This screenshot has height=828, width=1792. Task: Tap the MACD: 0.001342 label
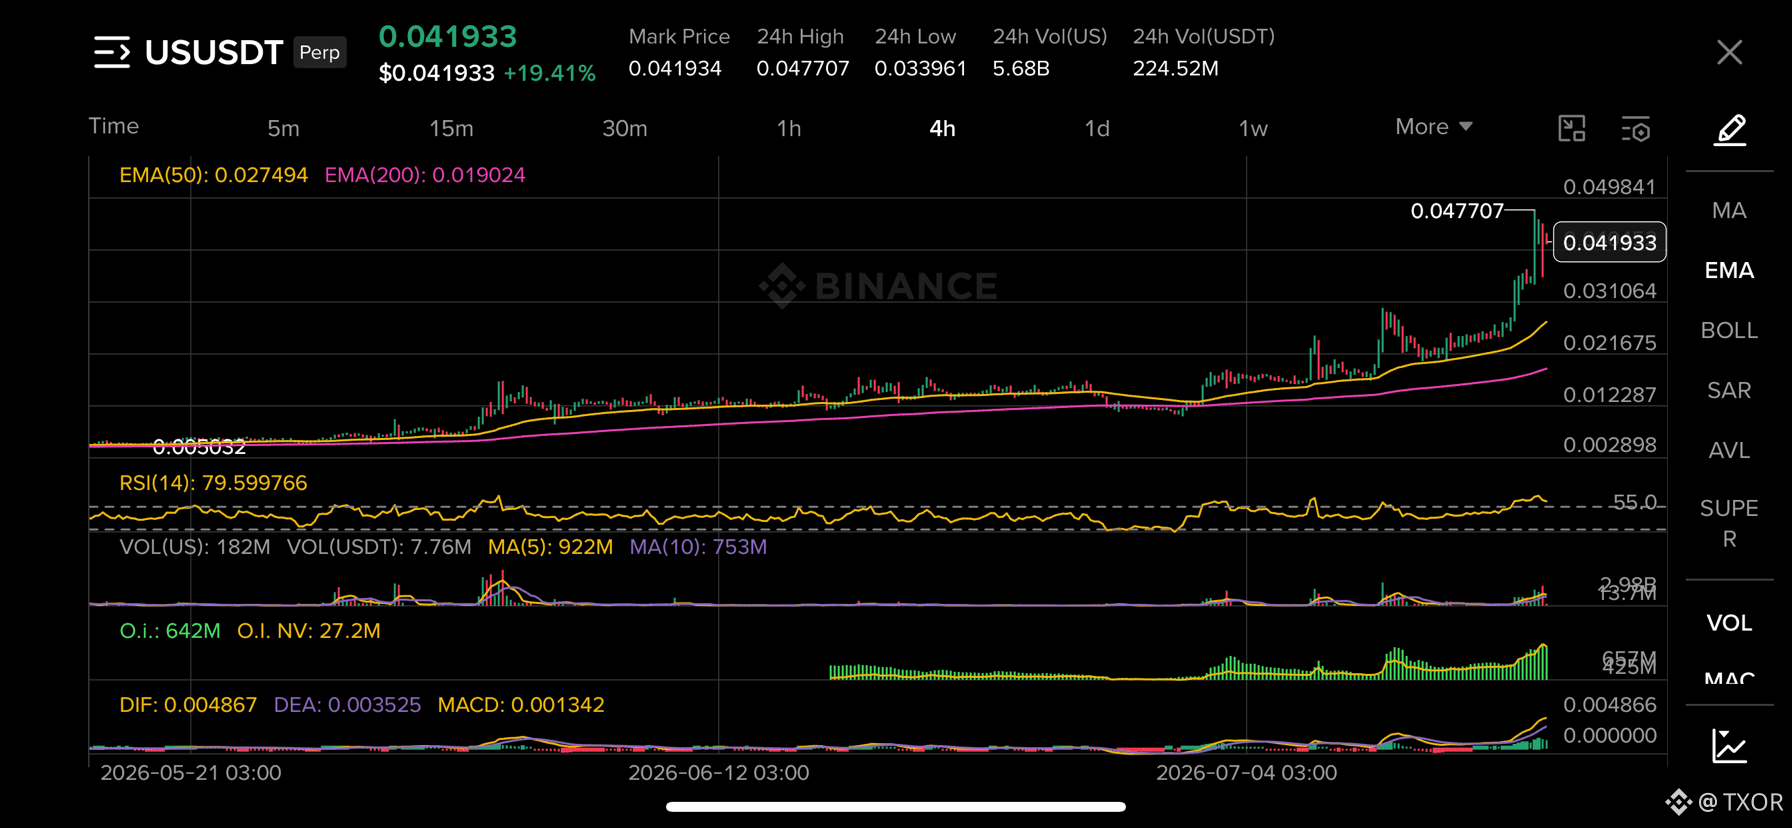521,705
